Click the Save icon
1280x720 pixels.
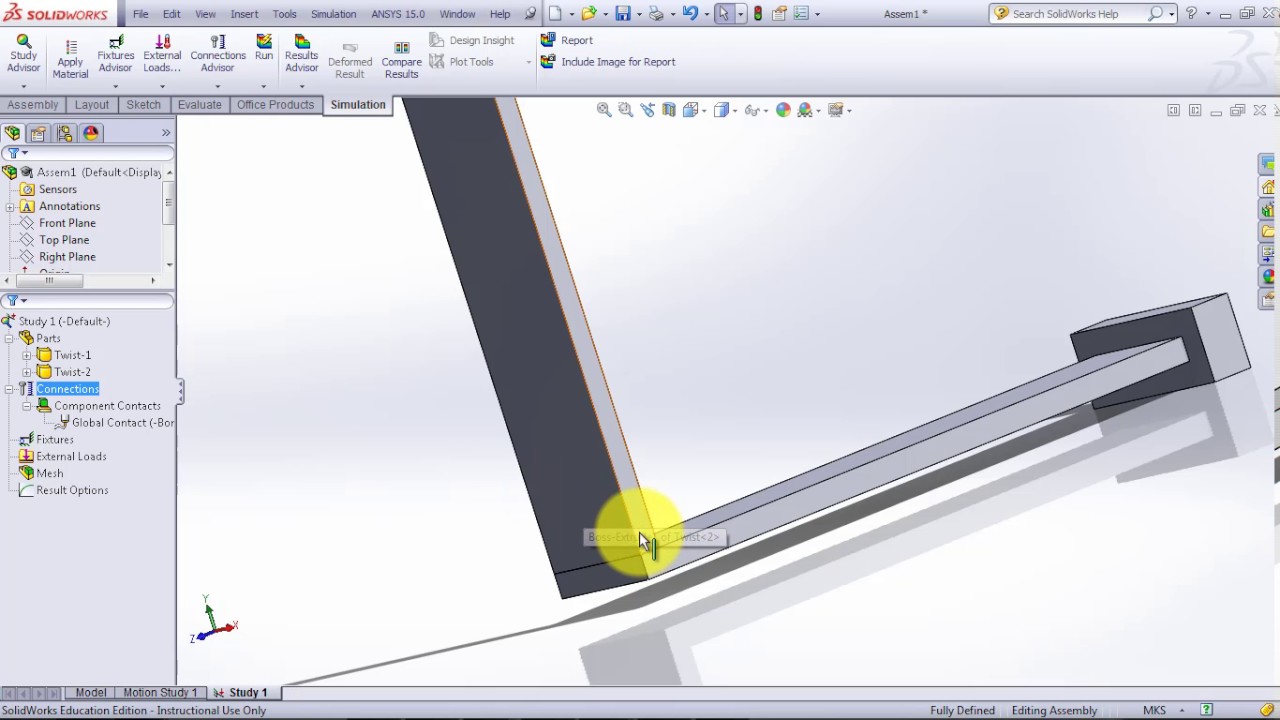622,13
